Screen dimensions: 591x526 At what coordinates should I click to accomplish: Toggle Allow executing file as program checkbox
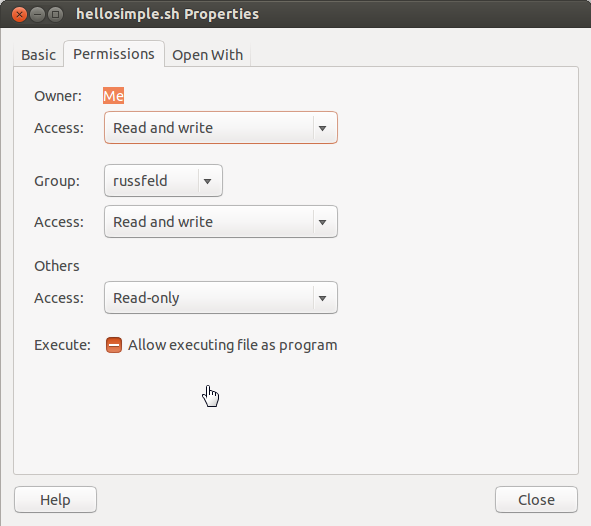114,345
